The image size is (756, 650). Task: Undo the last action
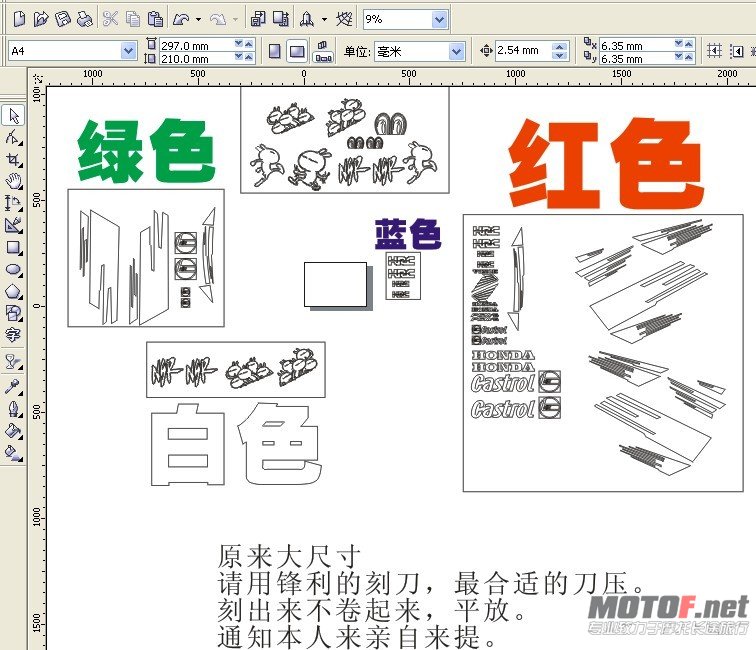coord(181,19)
